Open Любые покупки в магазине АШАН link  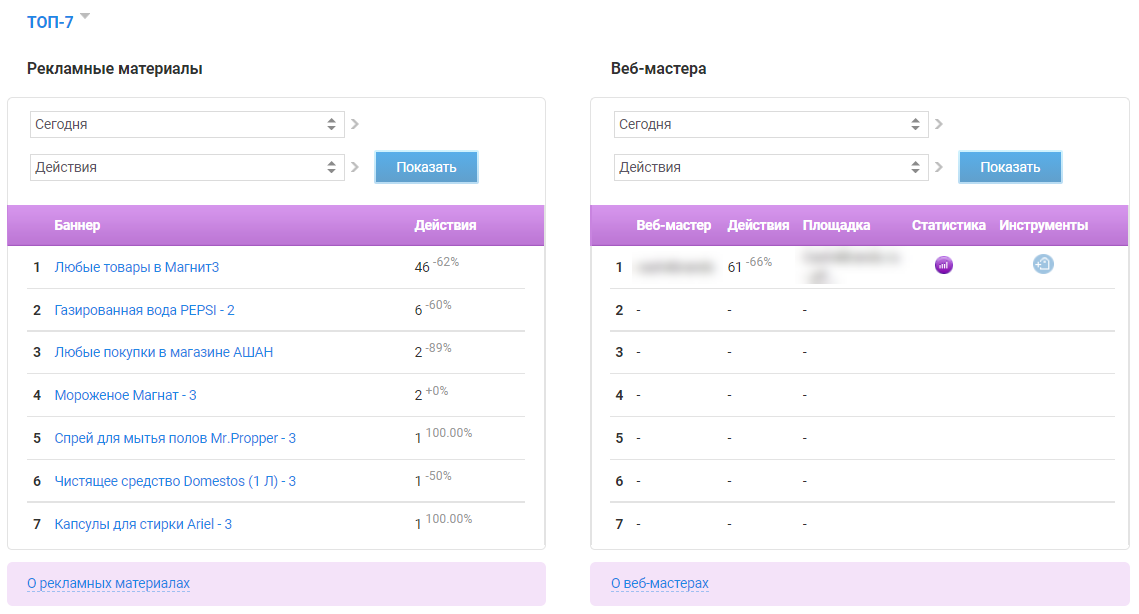[163, 352]
